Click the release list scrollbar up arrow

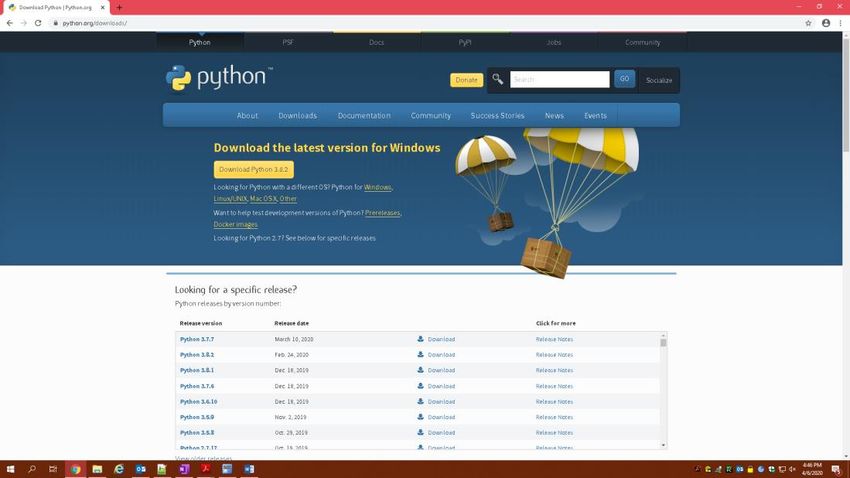pyautogui.click(x=663, y=336)
